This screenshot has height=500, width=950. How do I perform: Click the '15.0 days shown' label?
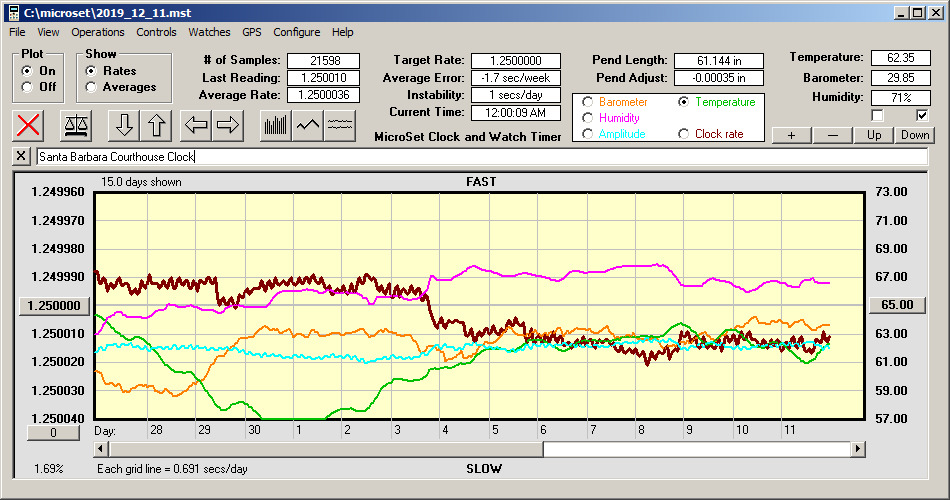coord(141,182)
